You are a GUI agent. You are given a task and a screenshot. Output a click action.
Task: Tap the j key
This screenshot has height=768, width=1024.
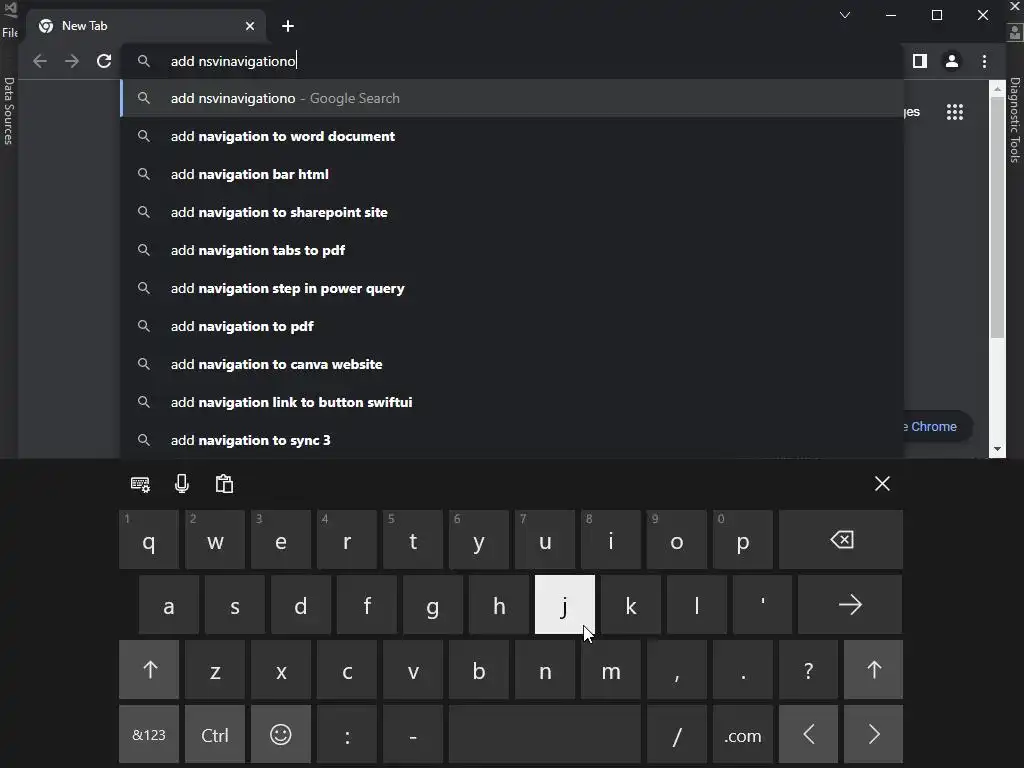(565, 605)
